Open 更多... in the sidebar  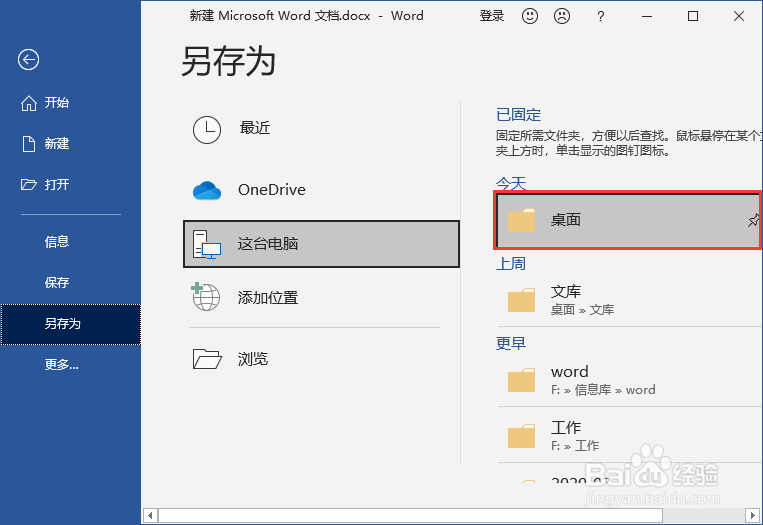71,364
